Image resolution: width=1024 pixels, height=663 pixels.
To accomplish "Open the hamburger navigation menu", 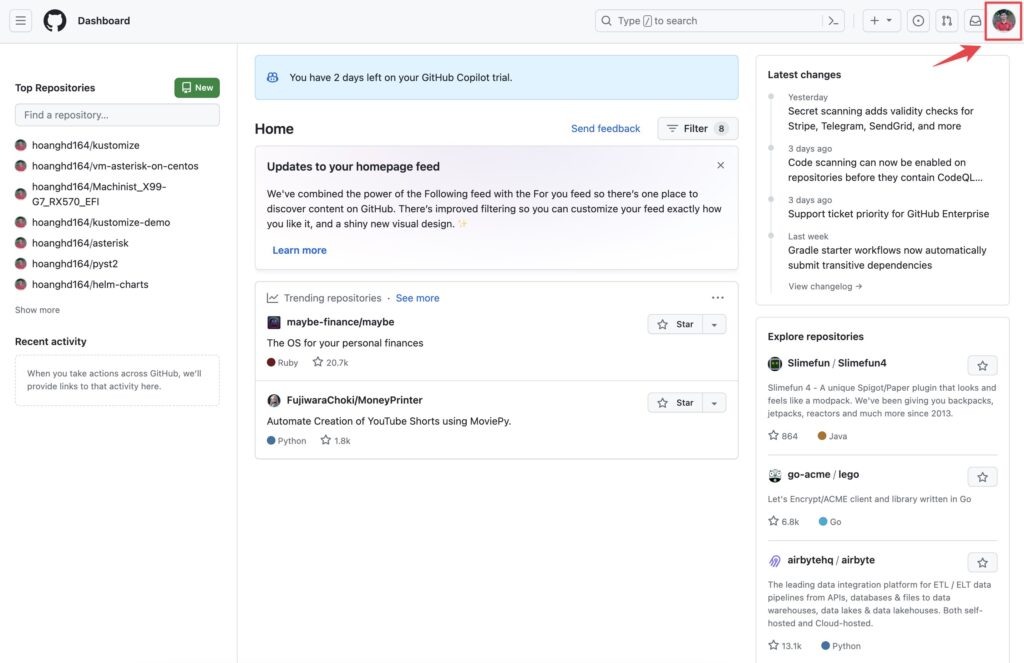I will pyautogui.click(x=21, y=21).
